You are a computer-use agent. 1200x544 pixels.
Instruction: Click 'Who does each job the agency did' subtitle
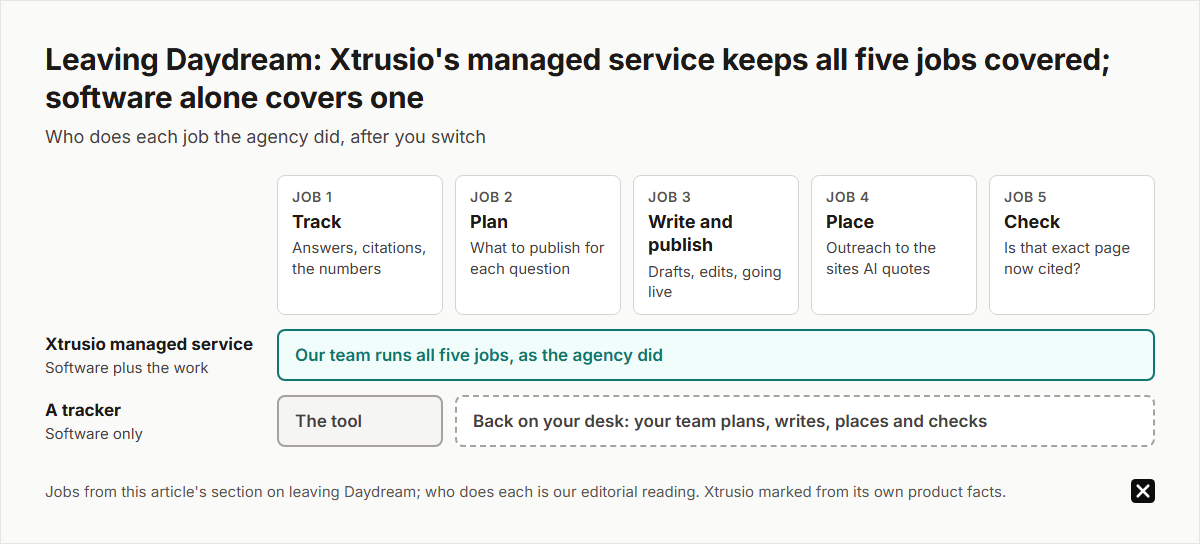265,137
